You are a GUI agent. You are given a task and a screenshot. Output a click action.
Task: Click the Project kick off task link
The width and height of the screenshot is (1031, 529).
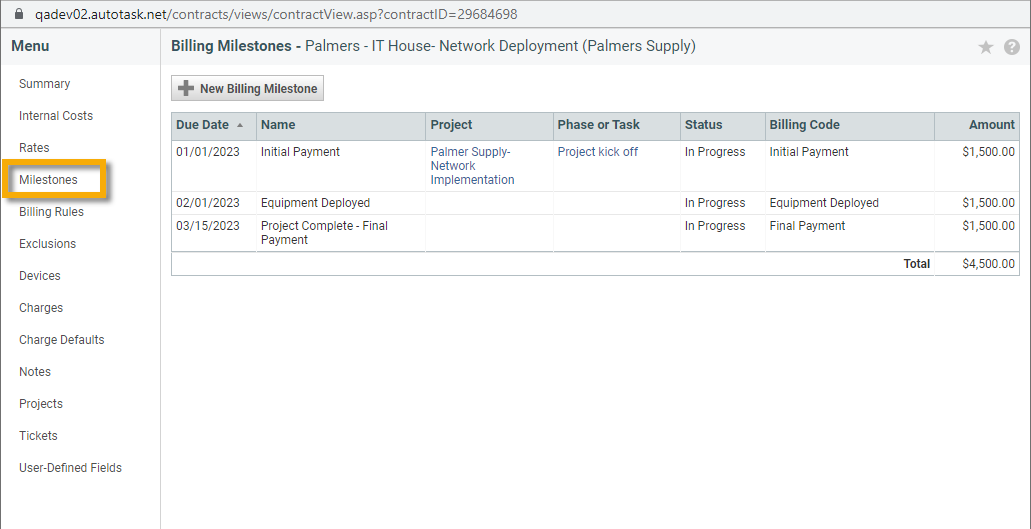point(597,152)
